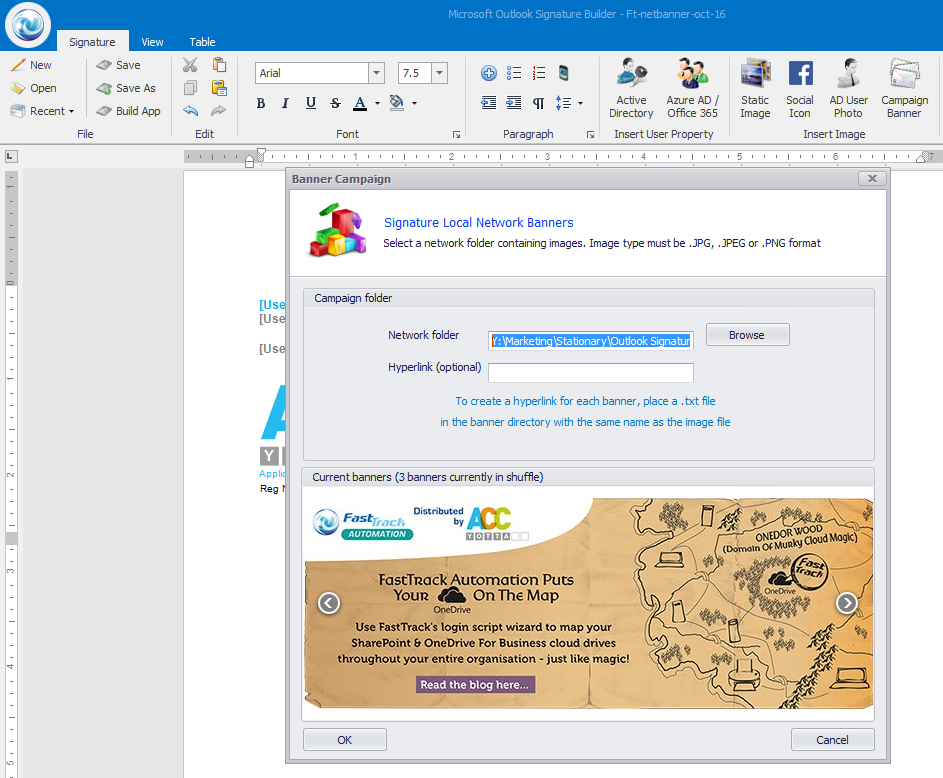
Task: Open Azure AD / Office 365 properties
Action: 692,88
